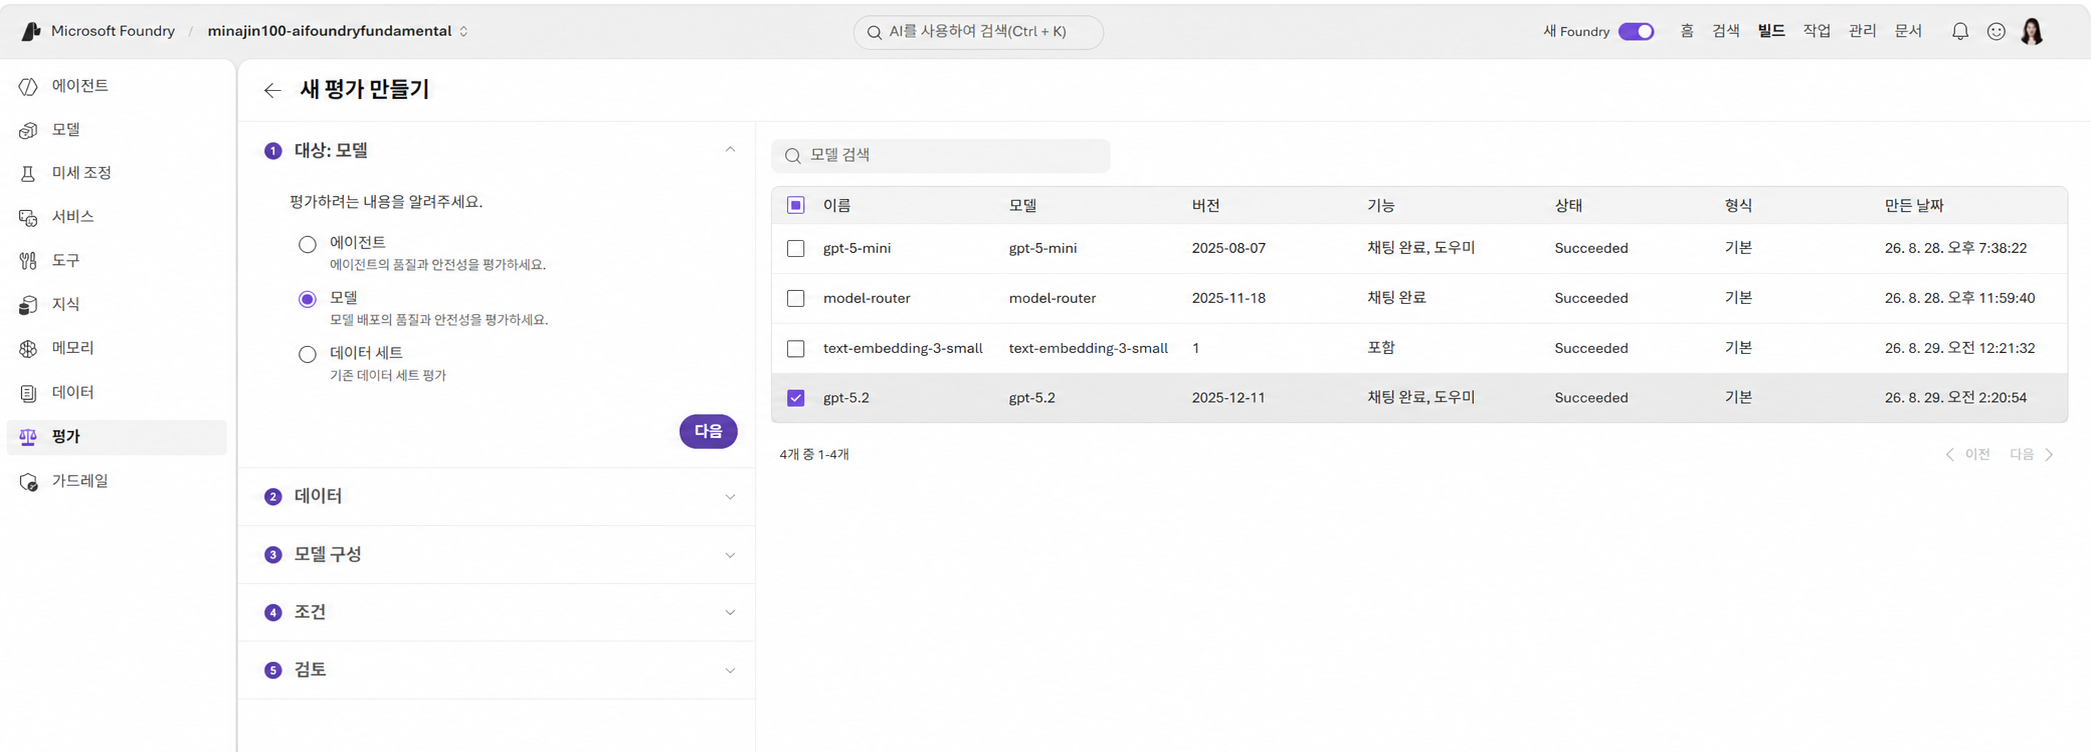
Task: Sort by the 만든 날짜 column header
Action: click(x=1914, y=205)
